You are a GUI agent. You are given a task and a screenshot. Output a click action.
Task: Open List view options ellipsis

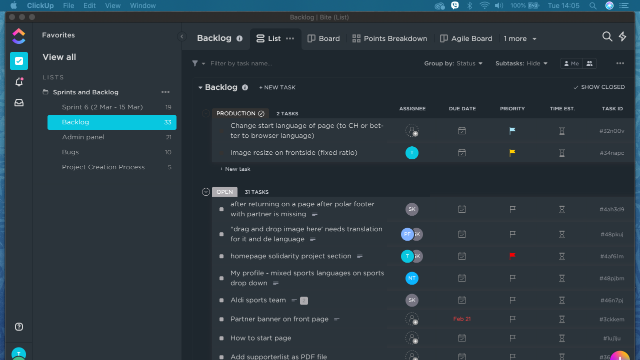(290, 38)
